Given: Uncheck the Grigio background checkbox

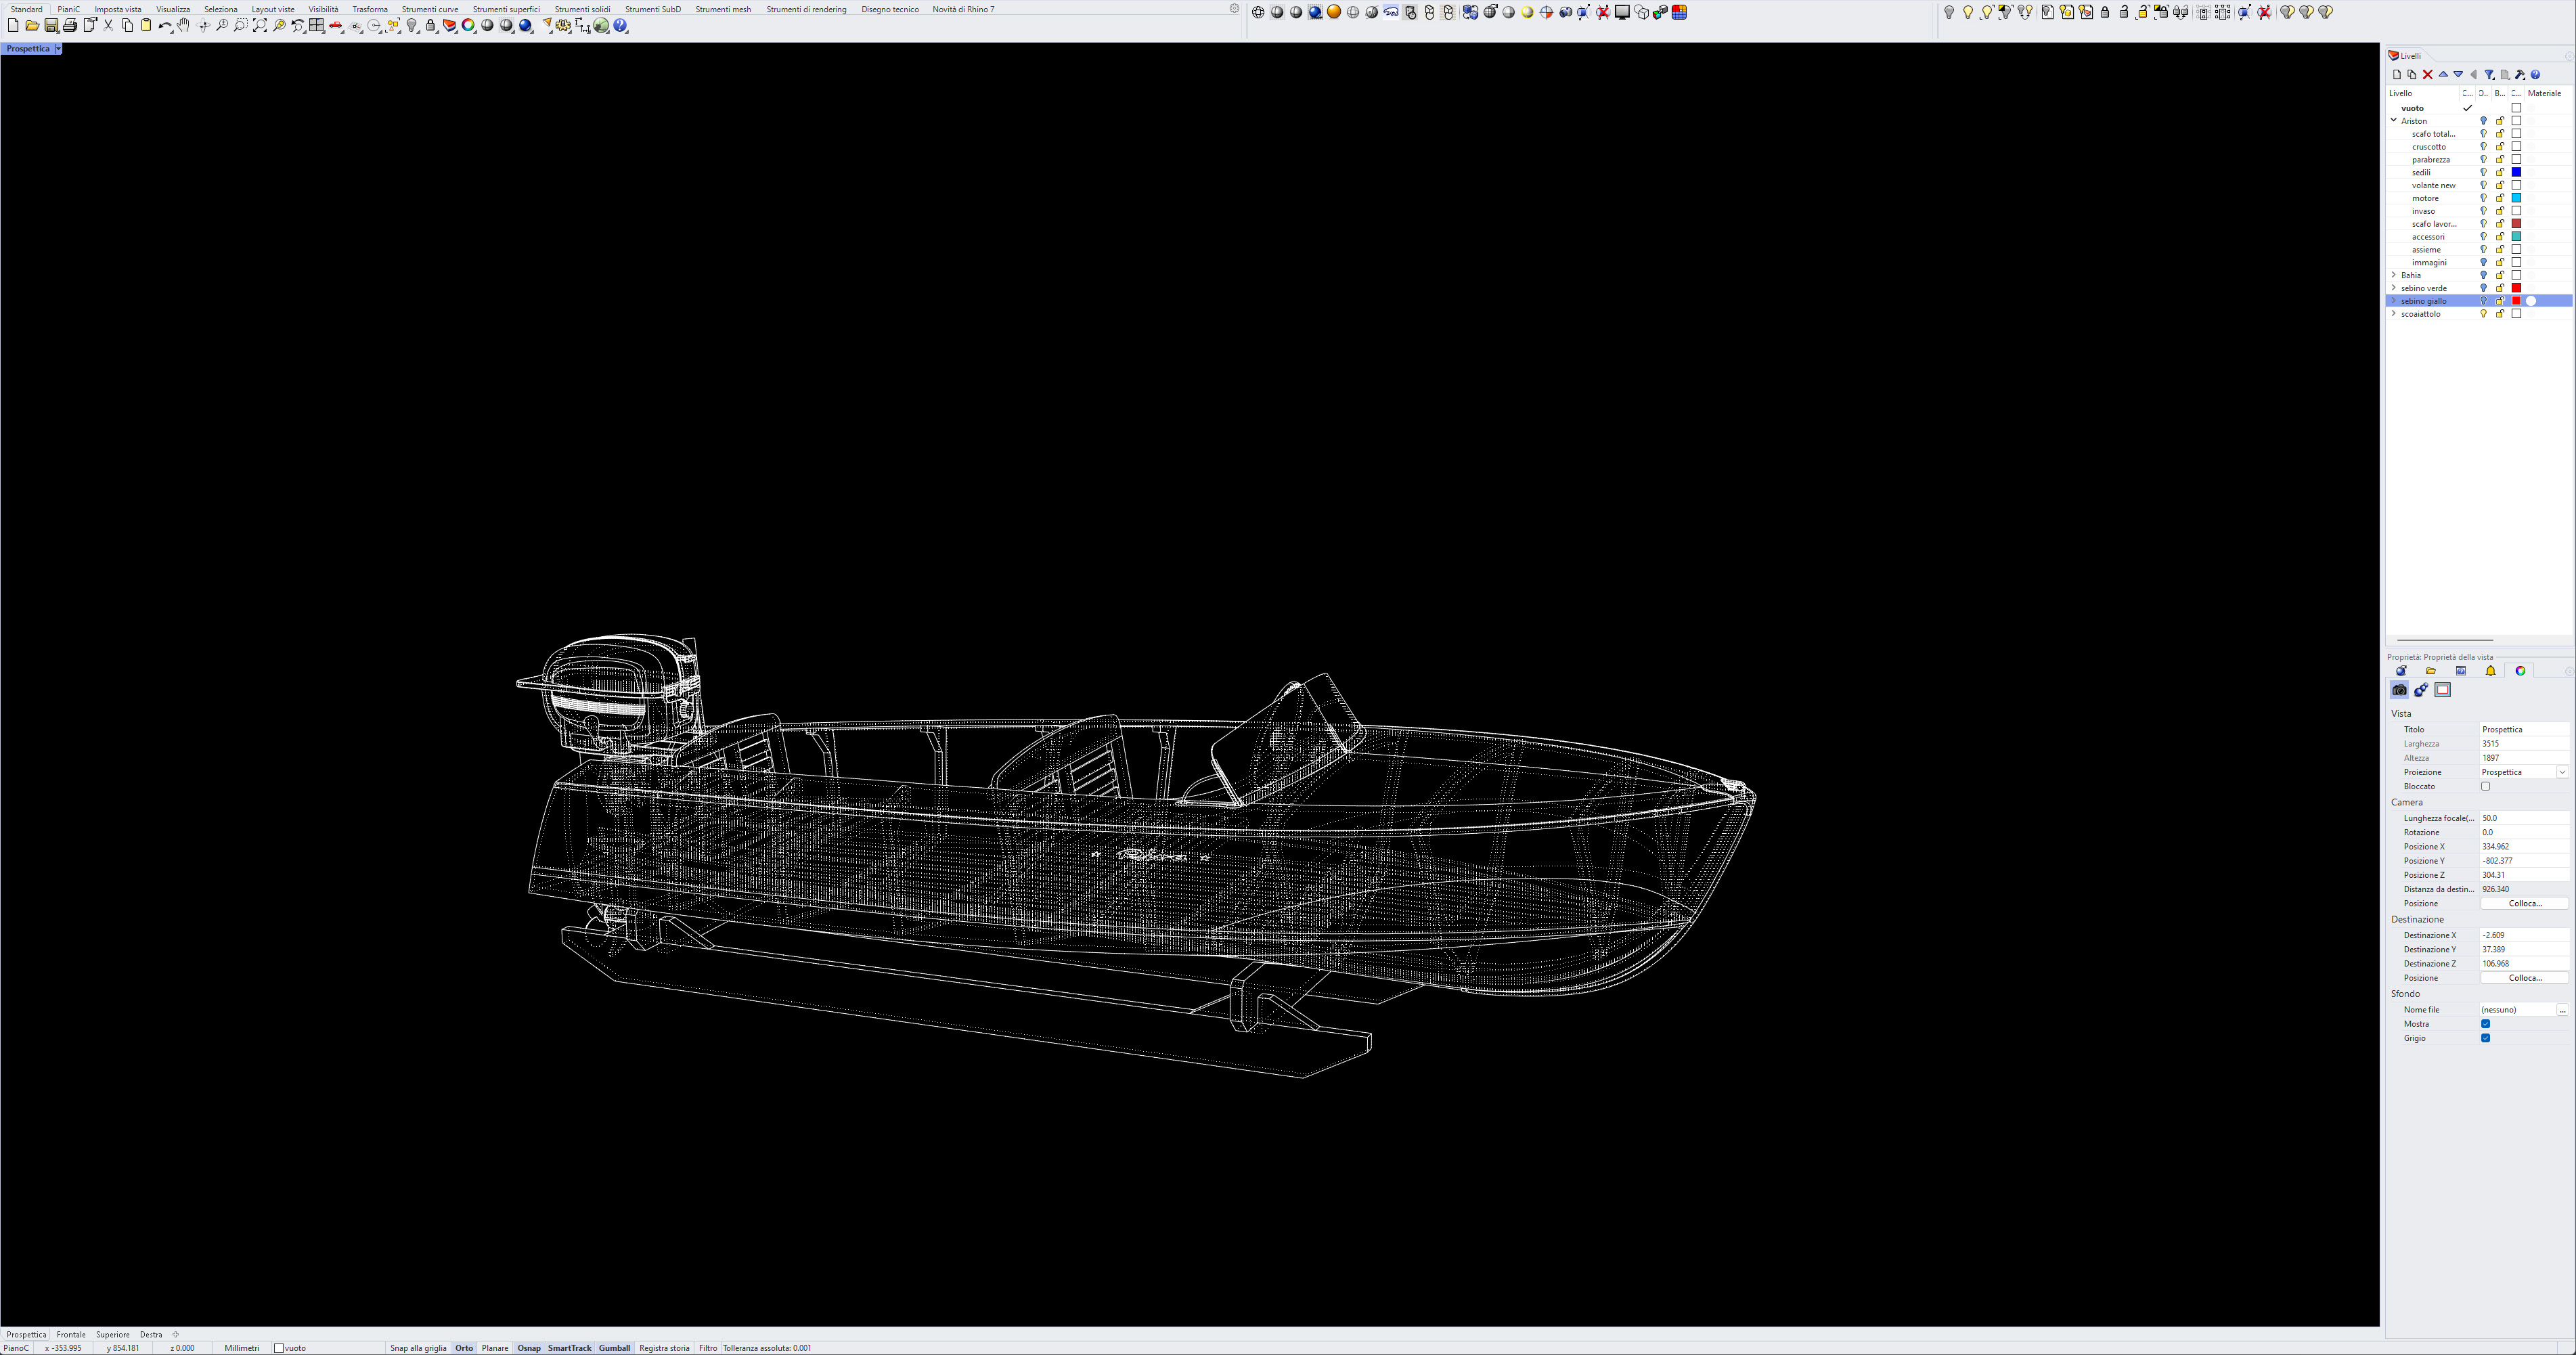Looking at the screenshot, I should click(x=2485, y=1038).
